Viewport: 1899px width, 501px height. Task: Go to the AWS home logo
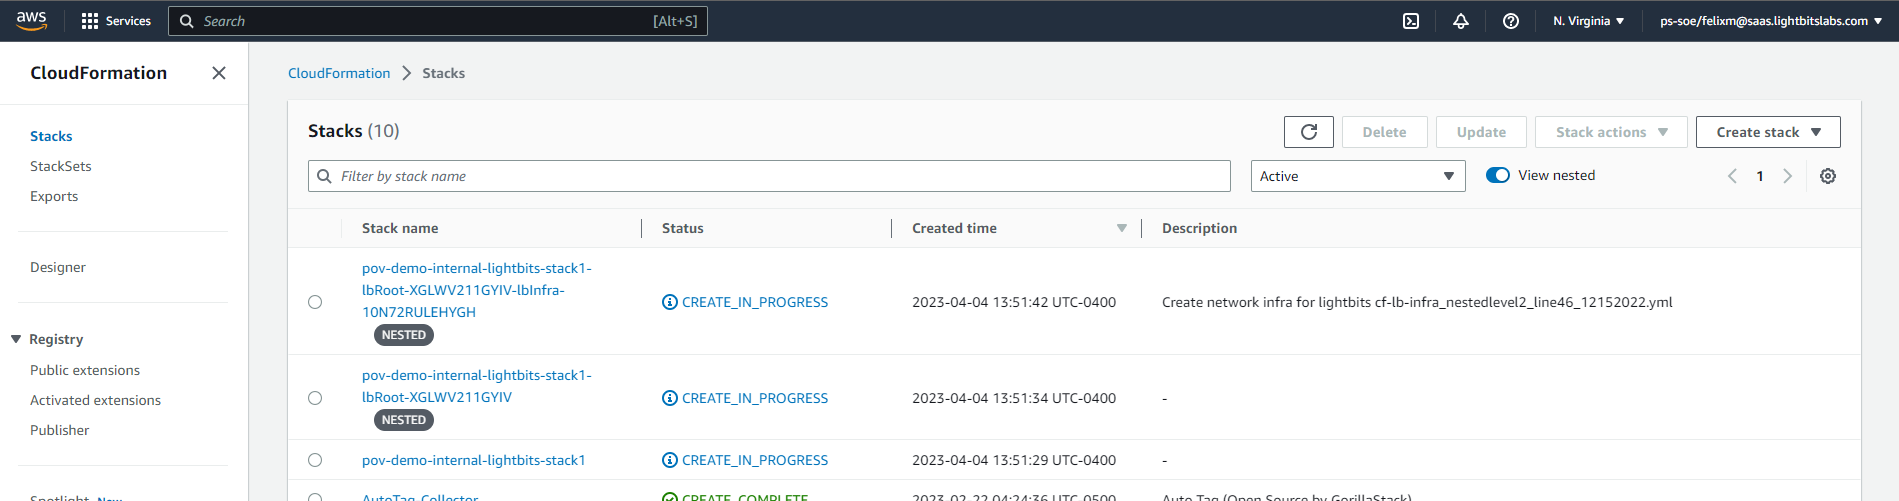pyautogui.click(x=31, y=20)
